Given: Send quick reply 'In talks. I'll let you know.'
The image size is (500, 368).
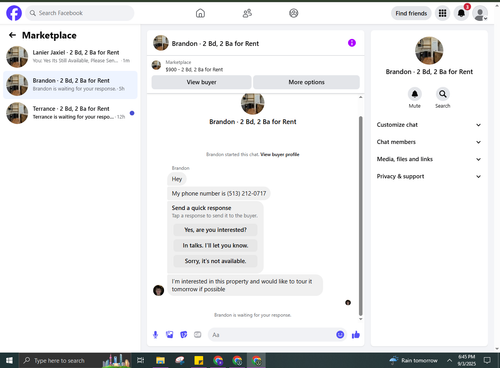Looking at the screenshot, I should pyautogui.click(x=215, y=245).
